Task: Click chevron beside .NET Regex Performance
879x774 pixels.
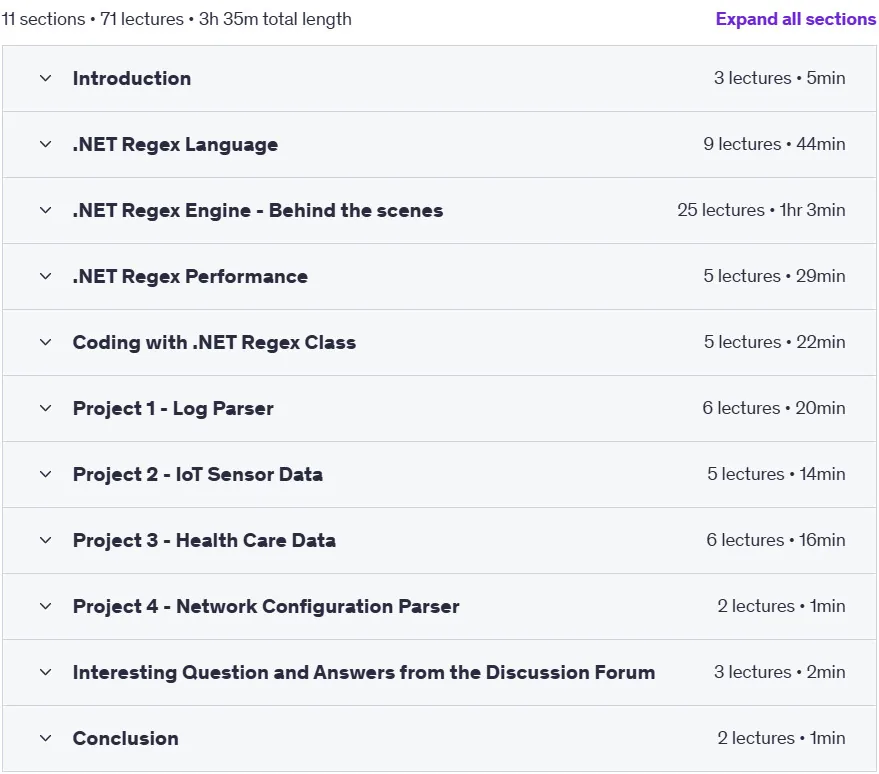Action: tap(45, 276)
